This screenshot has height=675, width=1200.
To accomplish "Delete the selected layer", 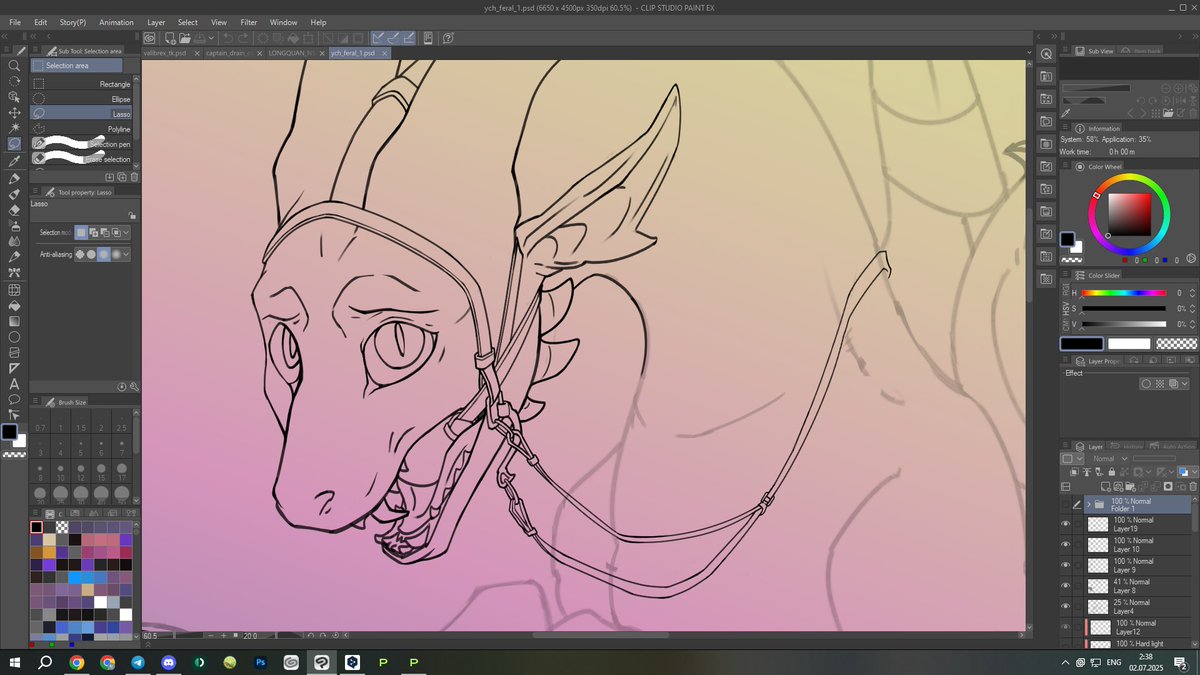I will tap(1192, 486).
